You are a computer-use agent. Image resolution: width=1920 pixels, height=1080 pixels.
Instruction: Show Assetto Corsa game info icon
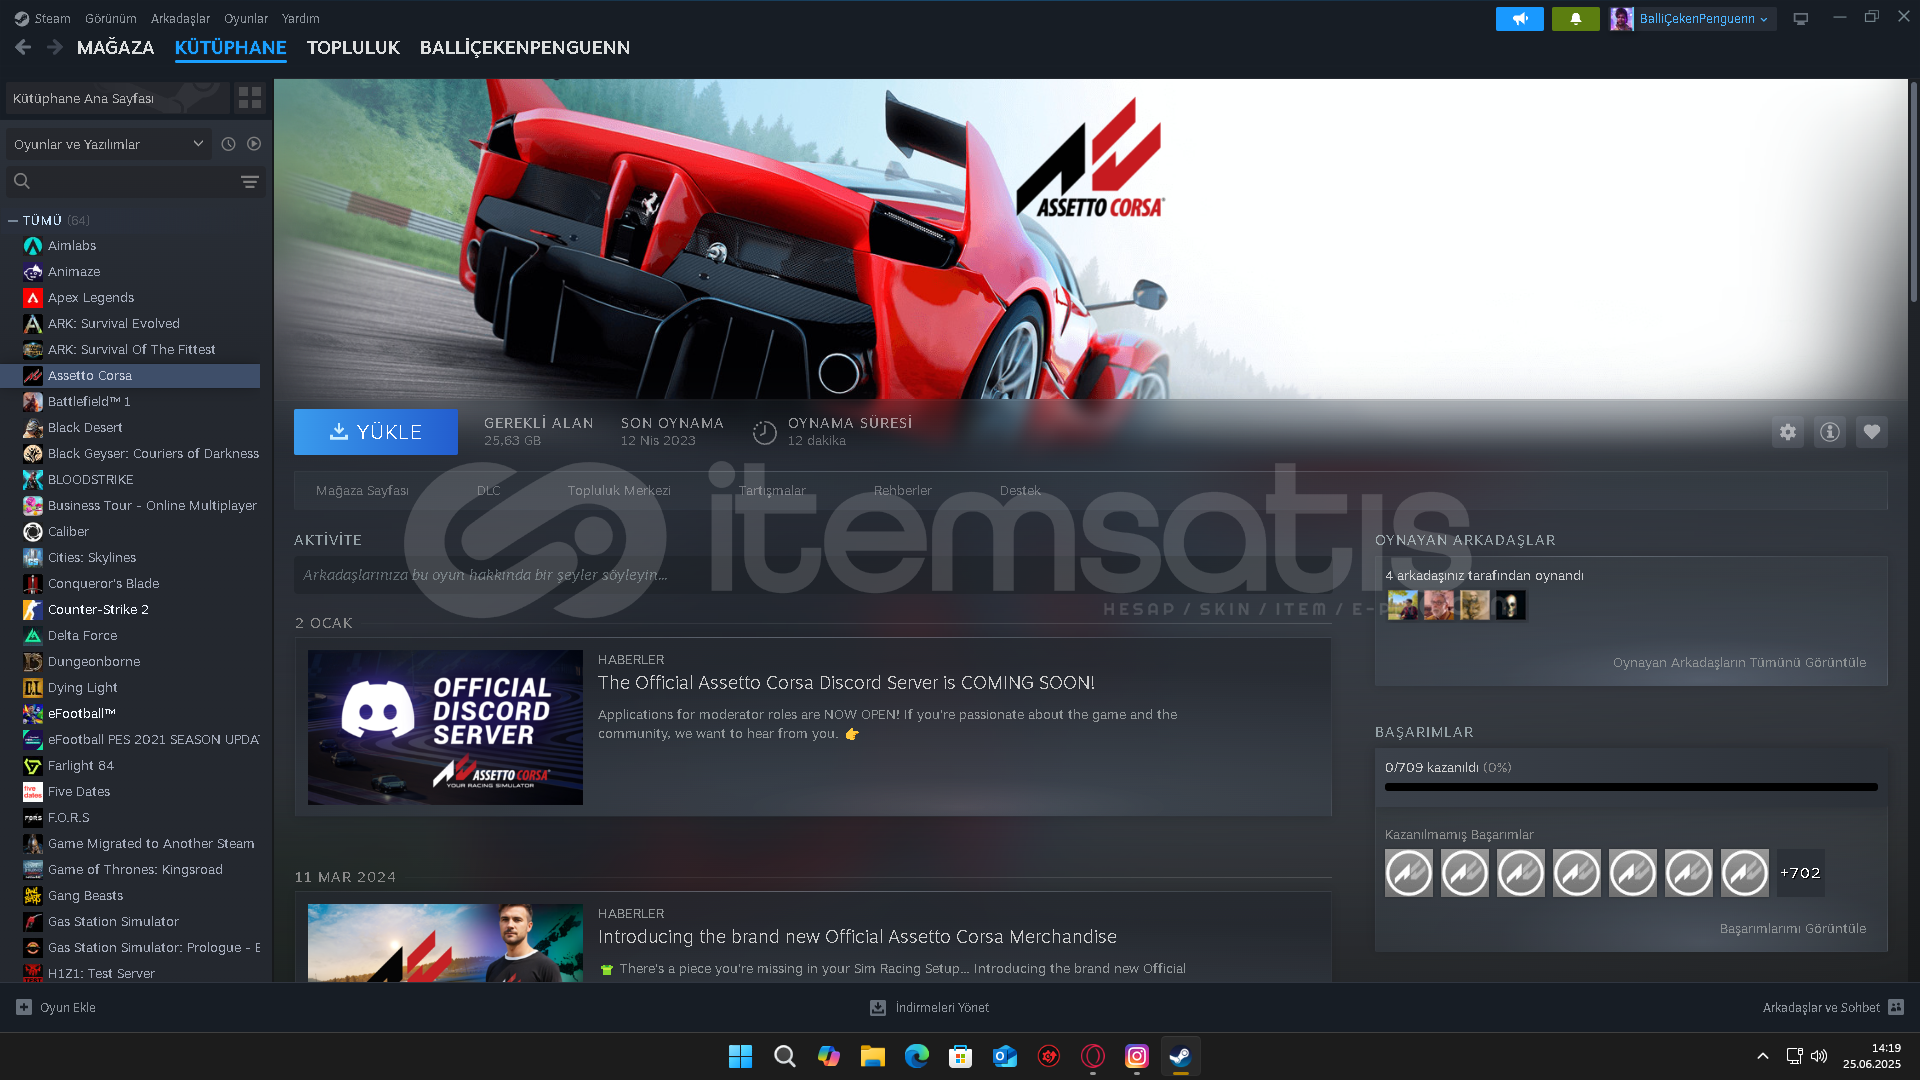click(x=1829, y=432)
